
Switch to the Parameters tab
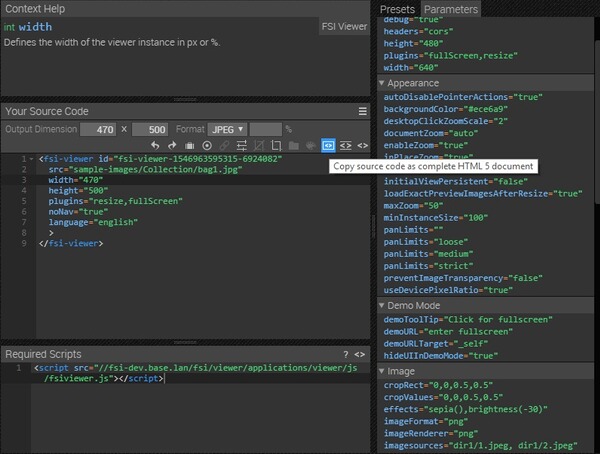click(450, 9)
